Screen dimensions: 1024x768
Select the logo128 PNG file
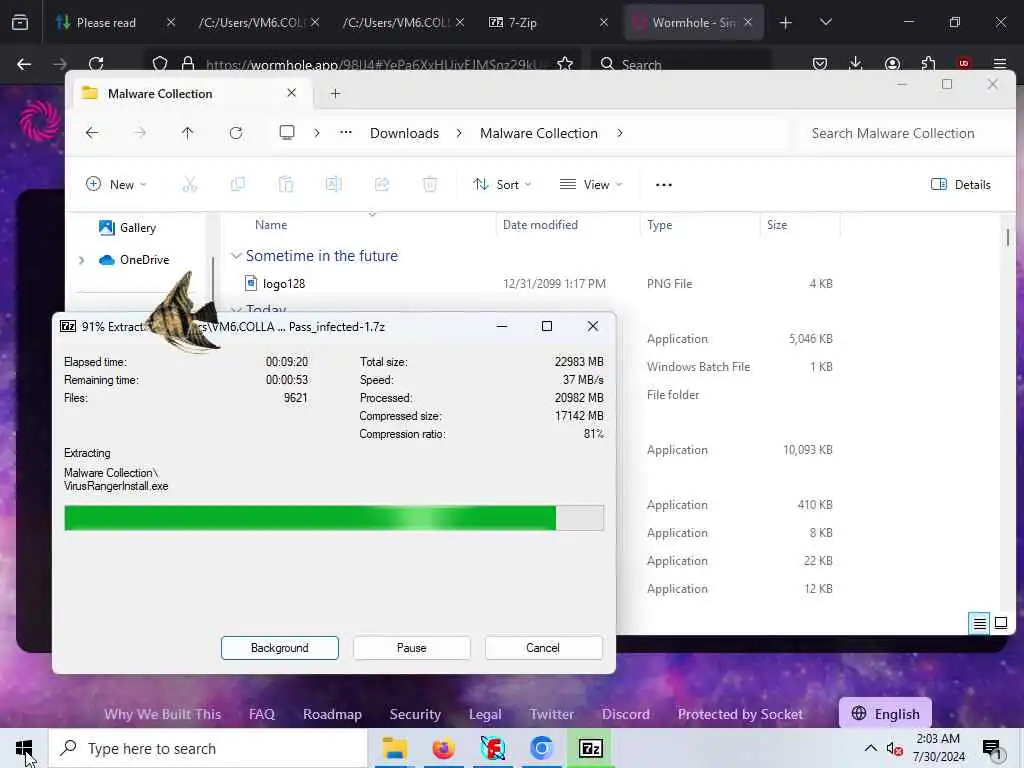click(284, 283)
